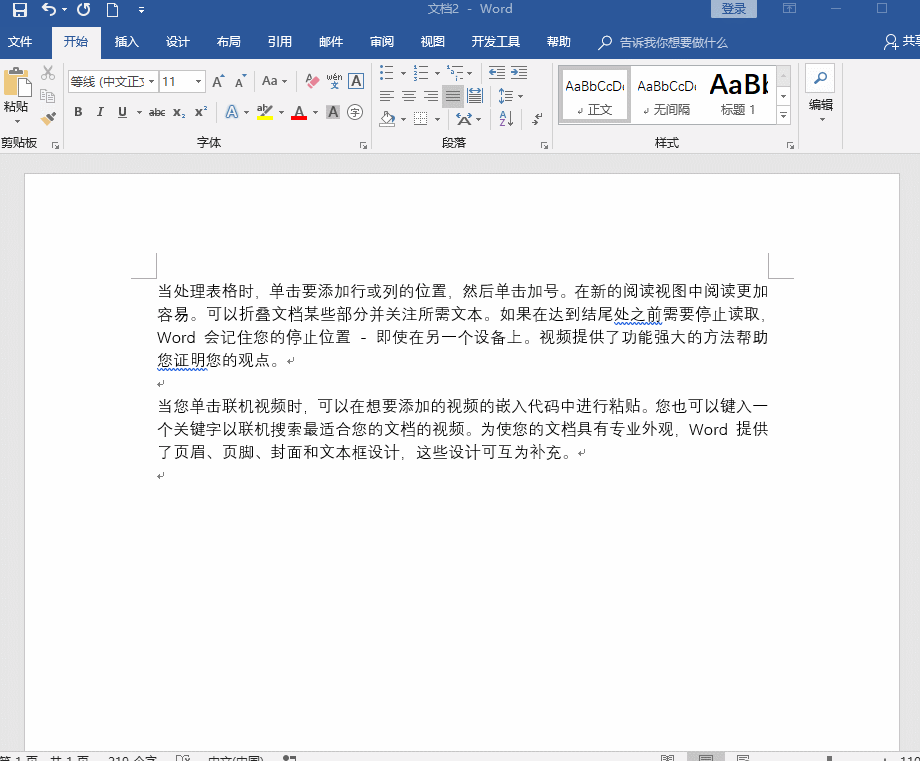Increase font size with the grow font icon
Image resolution: width=920 pixels, height=761 pixels.
[x=217, y=81]
